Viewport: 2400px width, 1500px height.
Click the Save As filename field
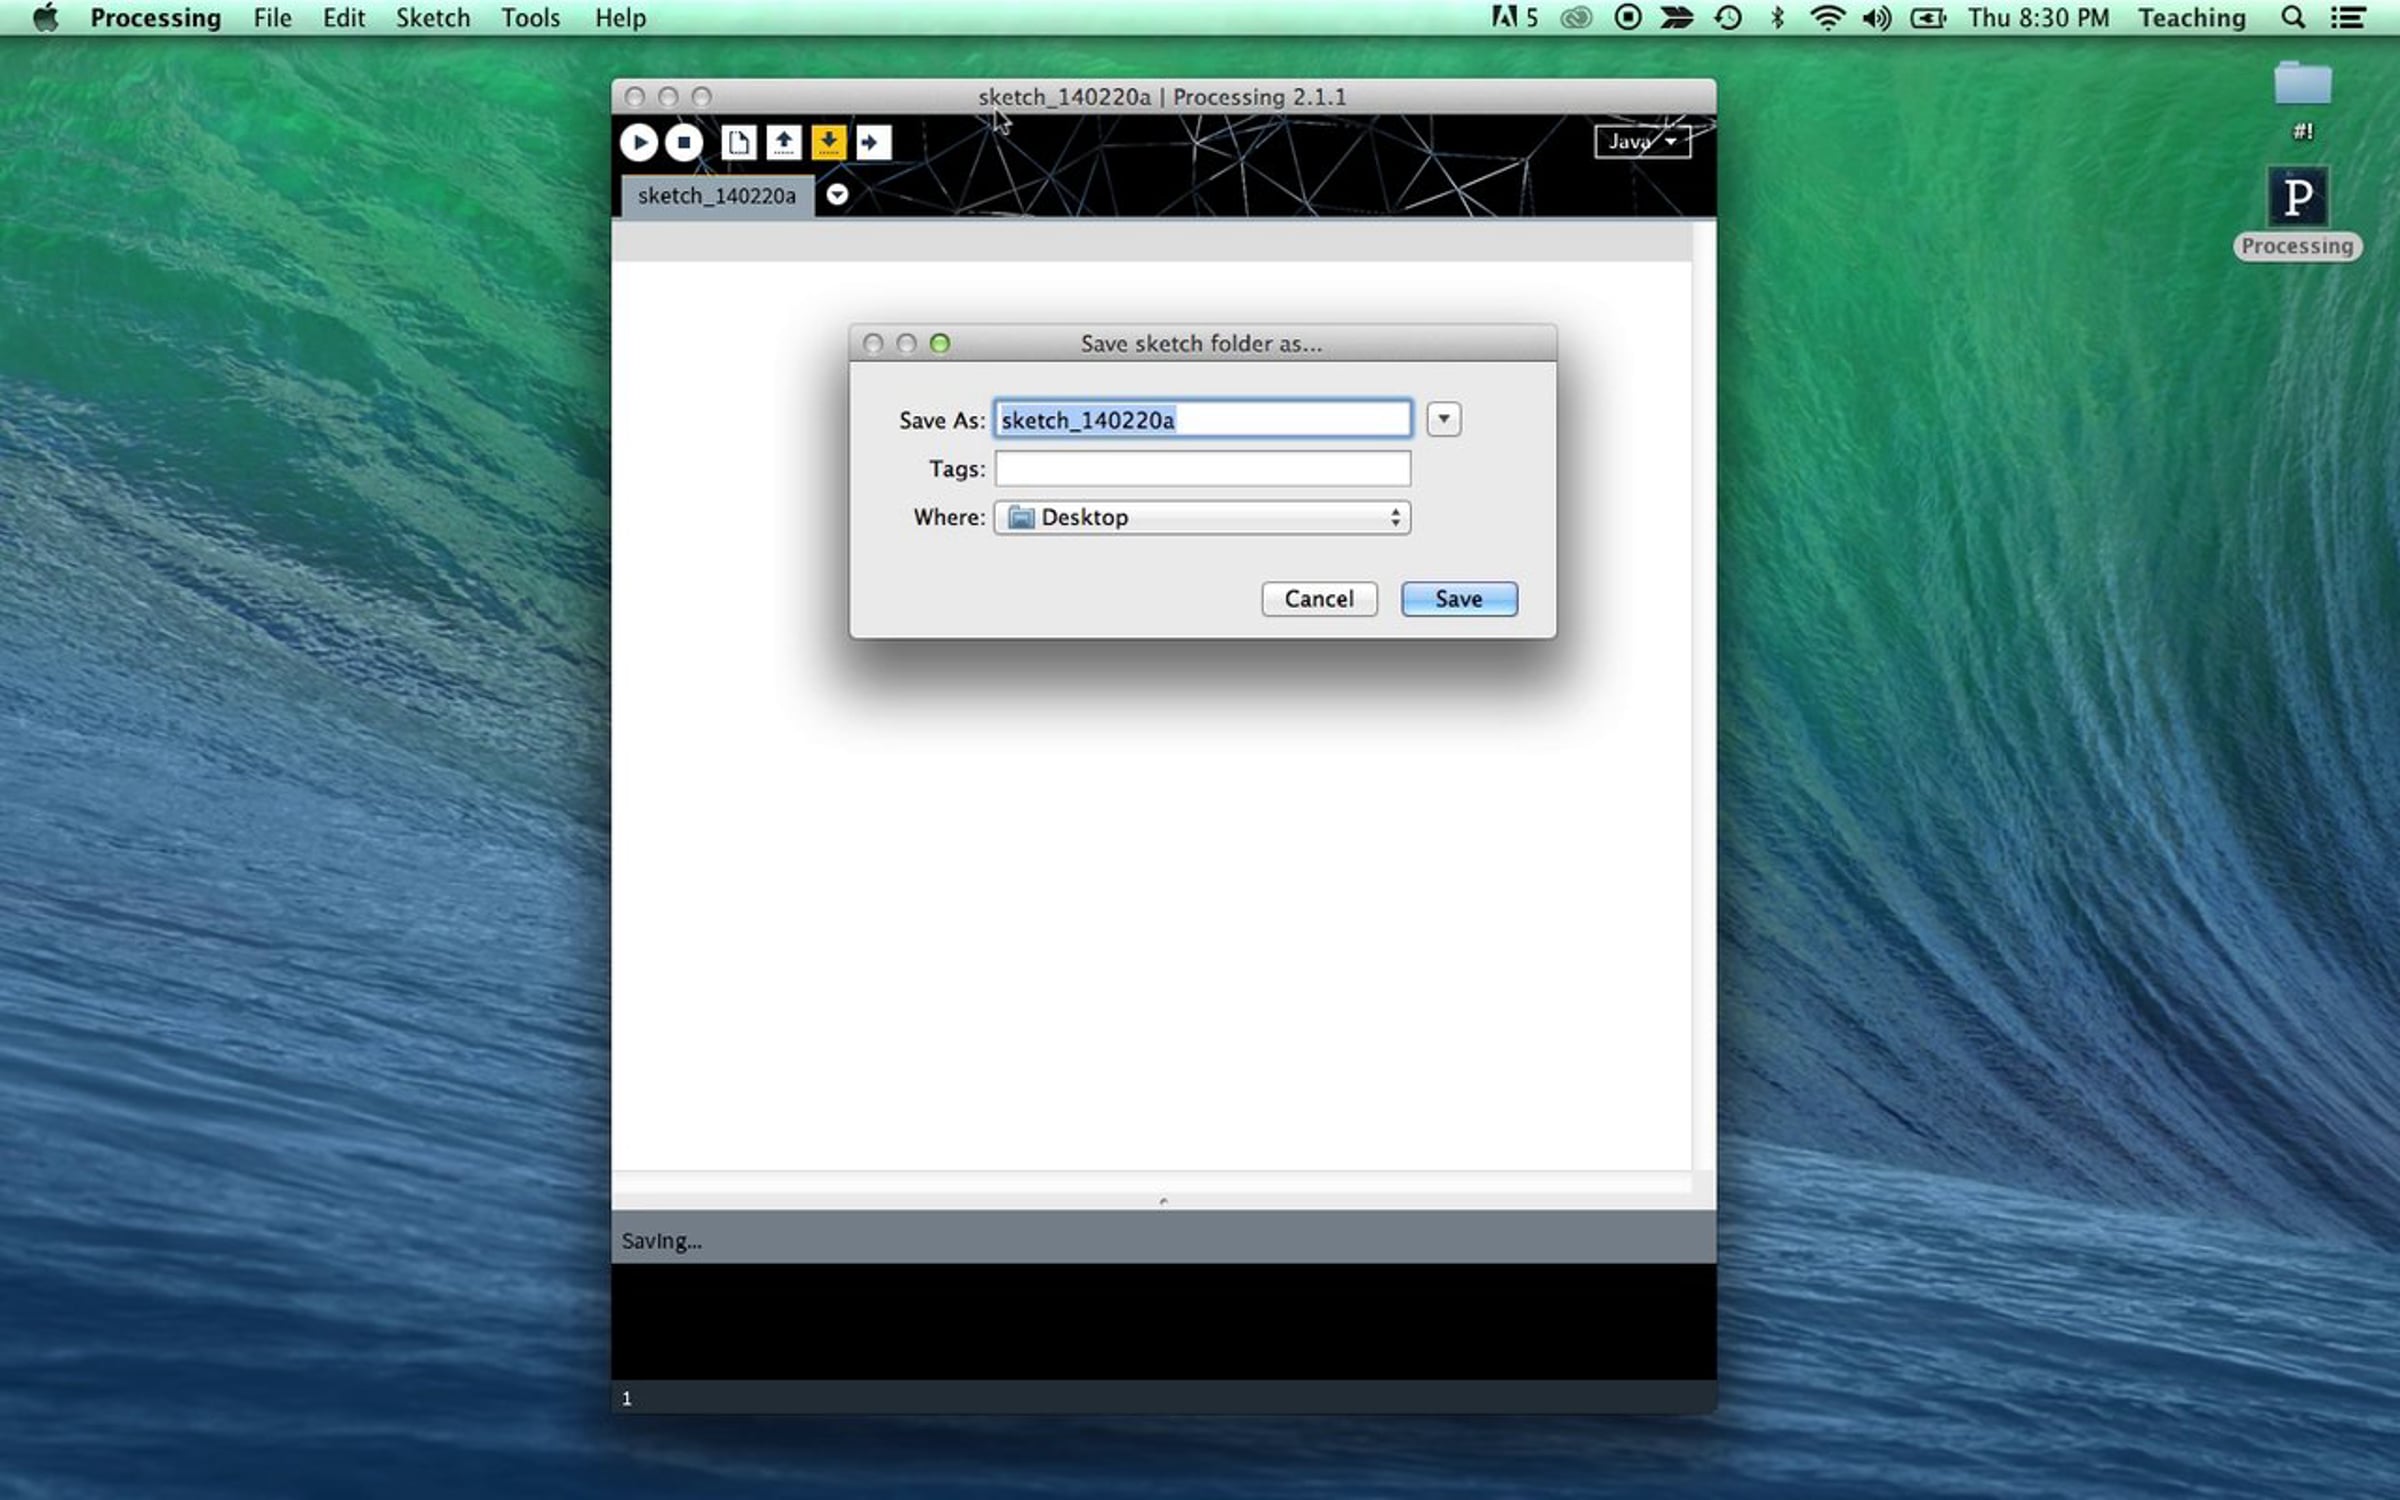click(x=1203, y=419)
